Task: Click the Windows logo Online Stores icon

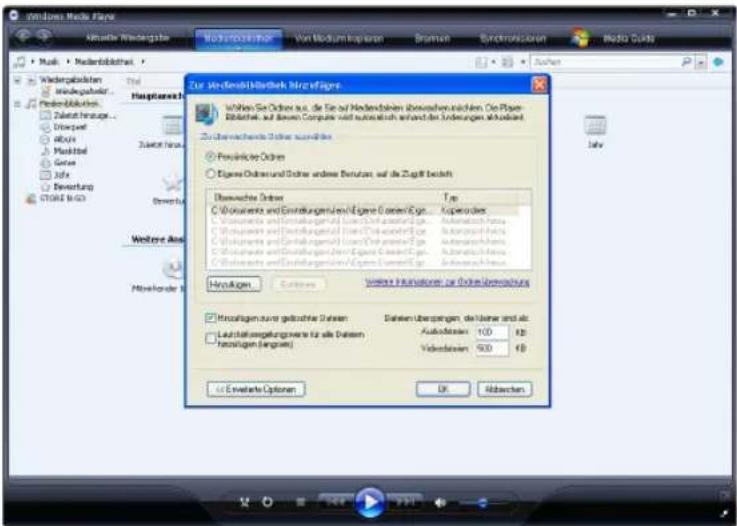Action: click(x=581, y=38)
